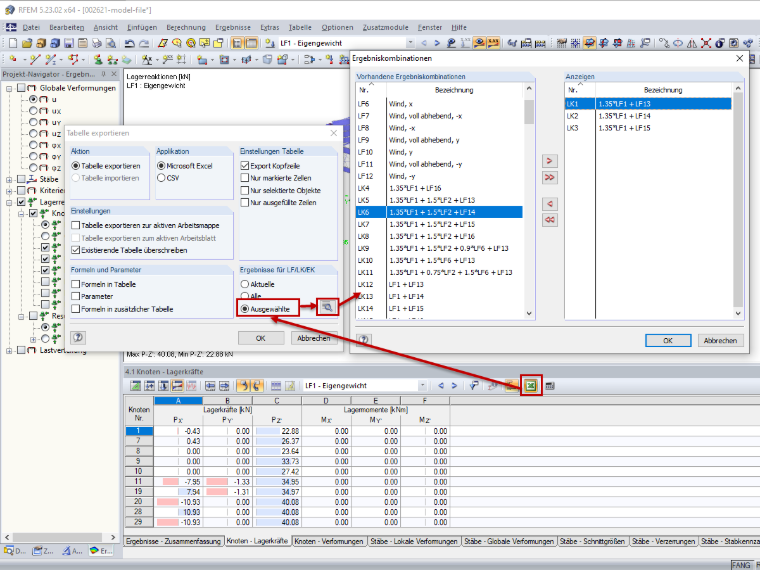Click single right arrow to add combination
This screenshot has width=760, height=570.
549,161
